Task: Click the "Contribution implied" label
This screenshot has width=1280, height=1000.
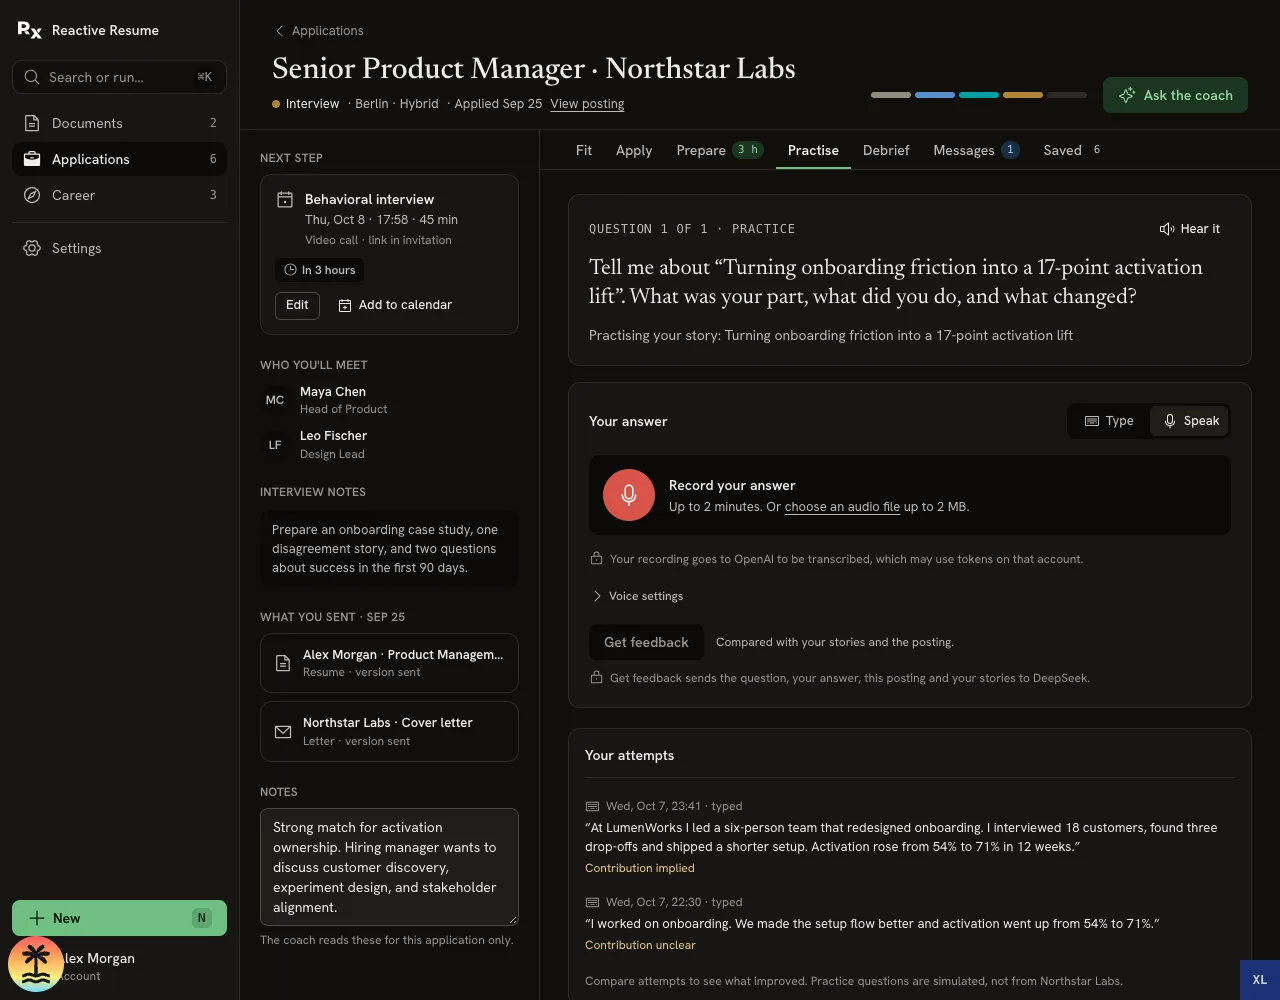Action: (x=640, y=868)
